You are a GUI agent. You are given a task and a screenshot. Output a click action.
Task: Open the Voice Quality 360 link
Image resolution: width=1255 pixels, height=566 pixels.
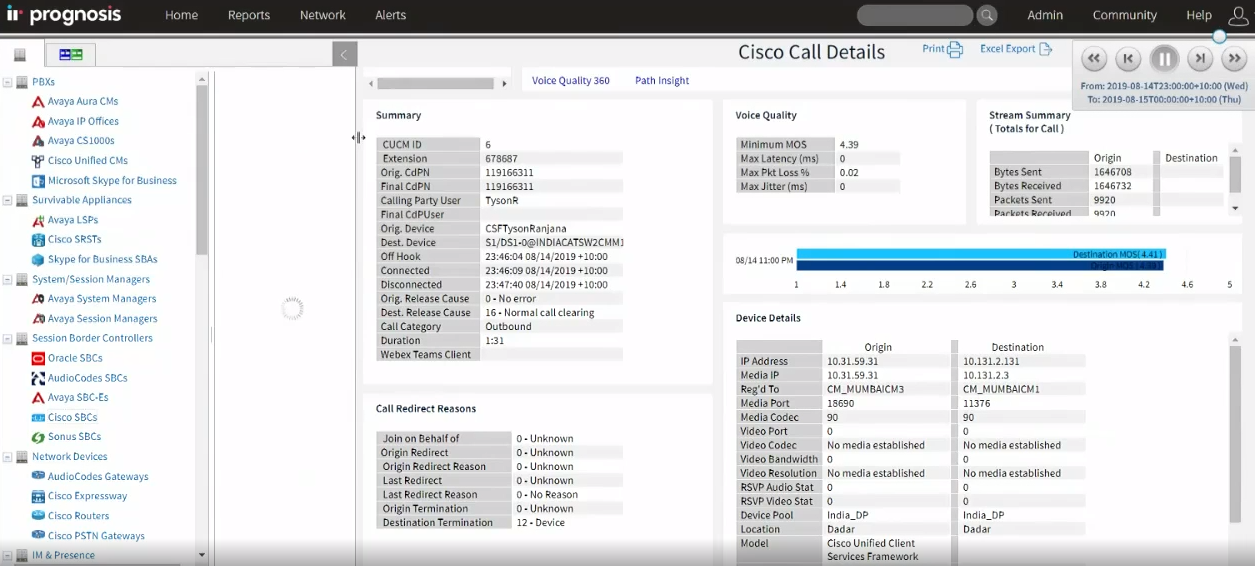click(570, 80)
